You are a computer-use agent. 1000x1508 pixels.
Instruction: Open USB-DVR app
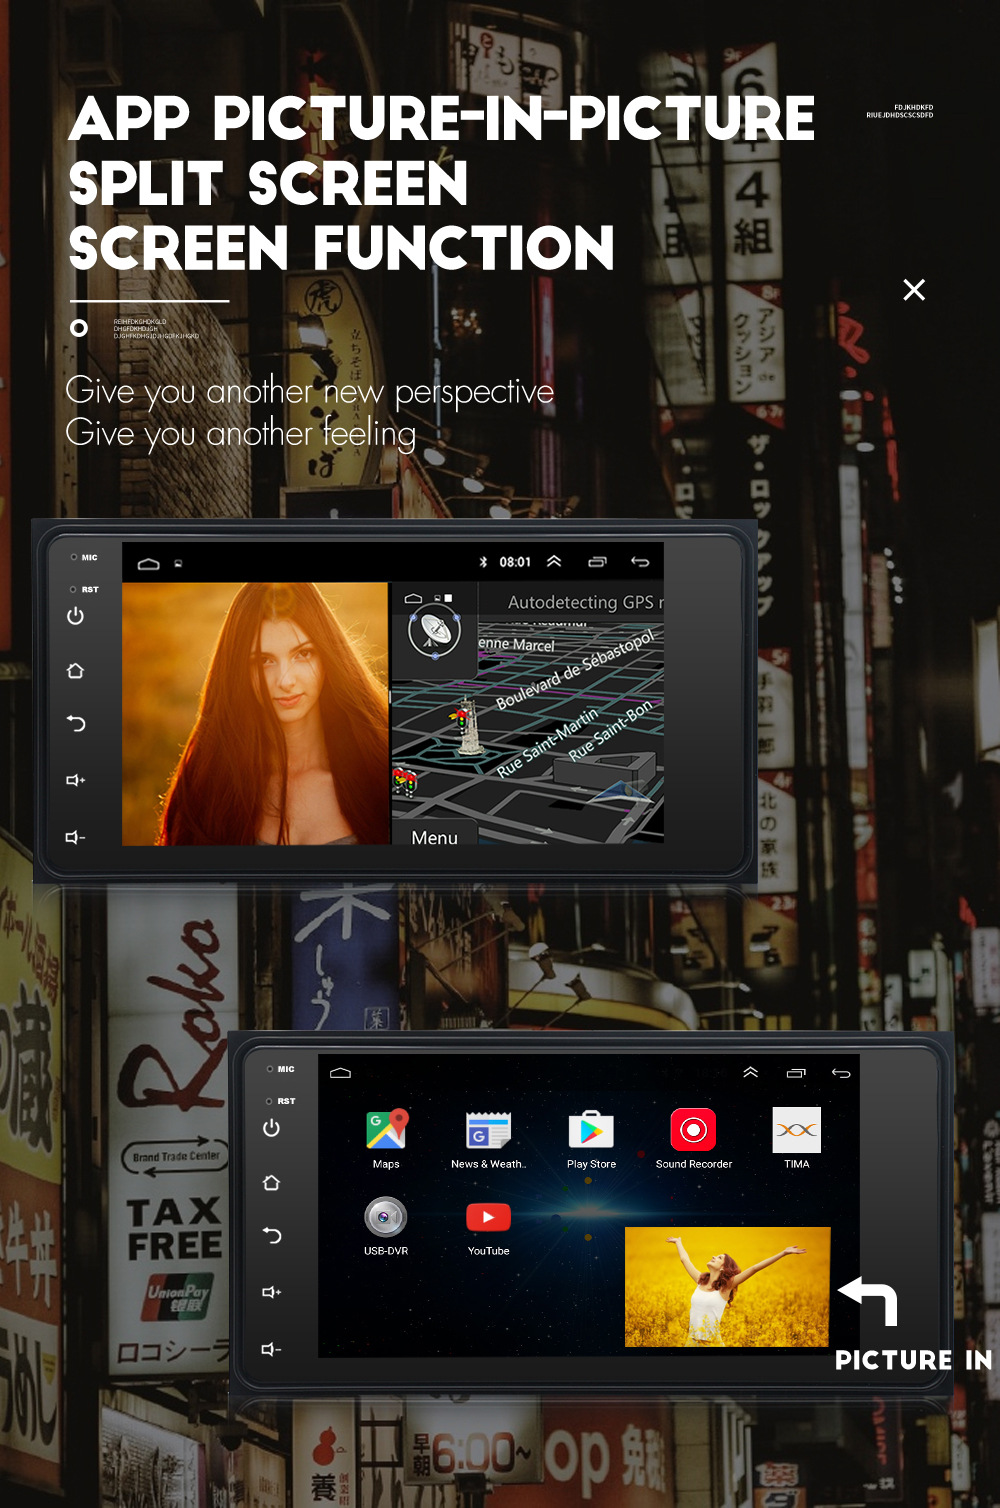click(386, 1226)
